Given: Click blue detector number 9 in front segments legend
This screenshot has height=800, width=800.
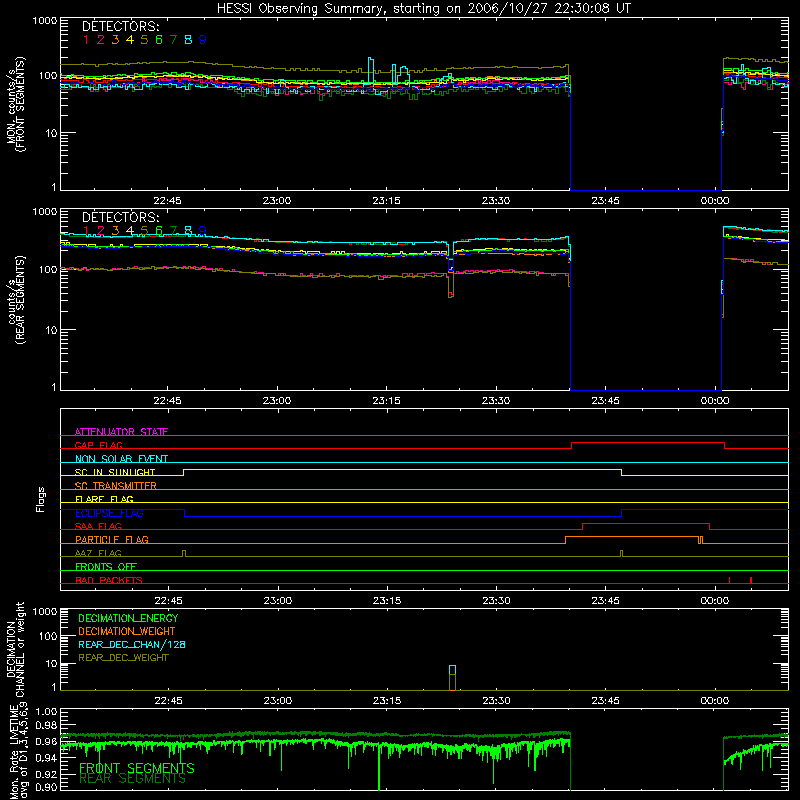Looking at the screenshot, I should tap(203, 40).
